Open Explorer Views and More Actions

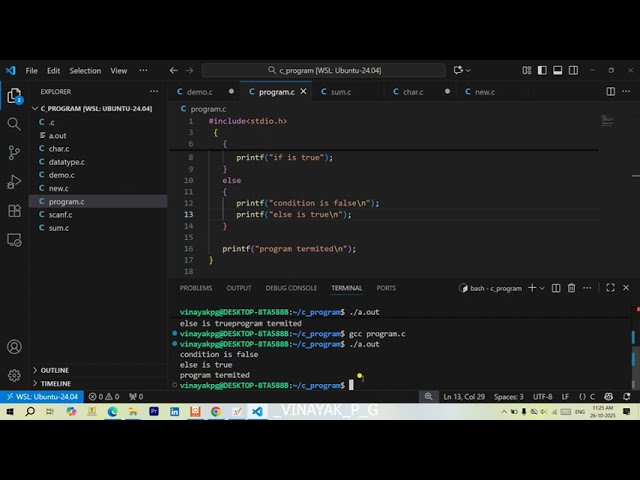tap(154, 91)
